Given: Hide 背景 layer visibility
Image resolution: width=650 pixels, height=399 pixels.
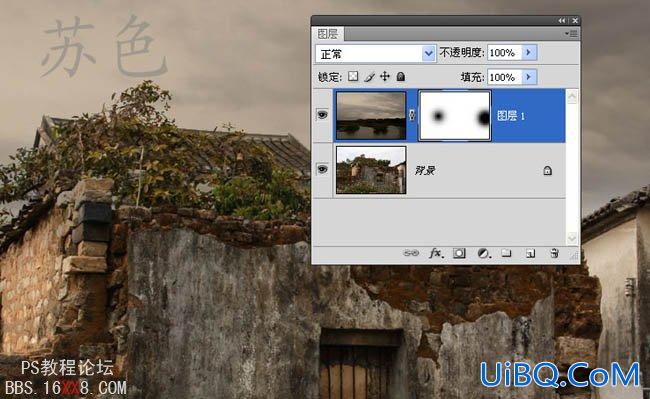Looking at the screenshot, I should pos(322,169).
